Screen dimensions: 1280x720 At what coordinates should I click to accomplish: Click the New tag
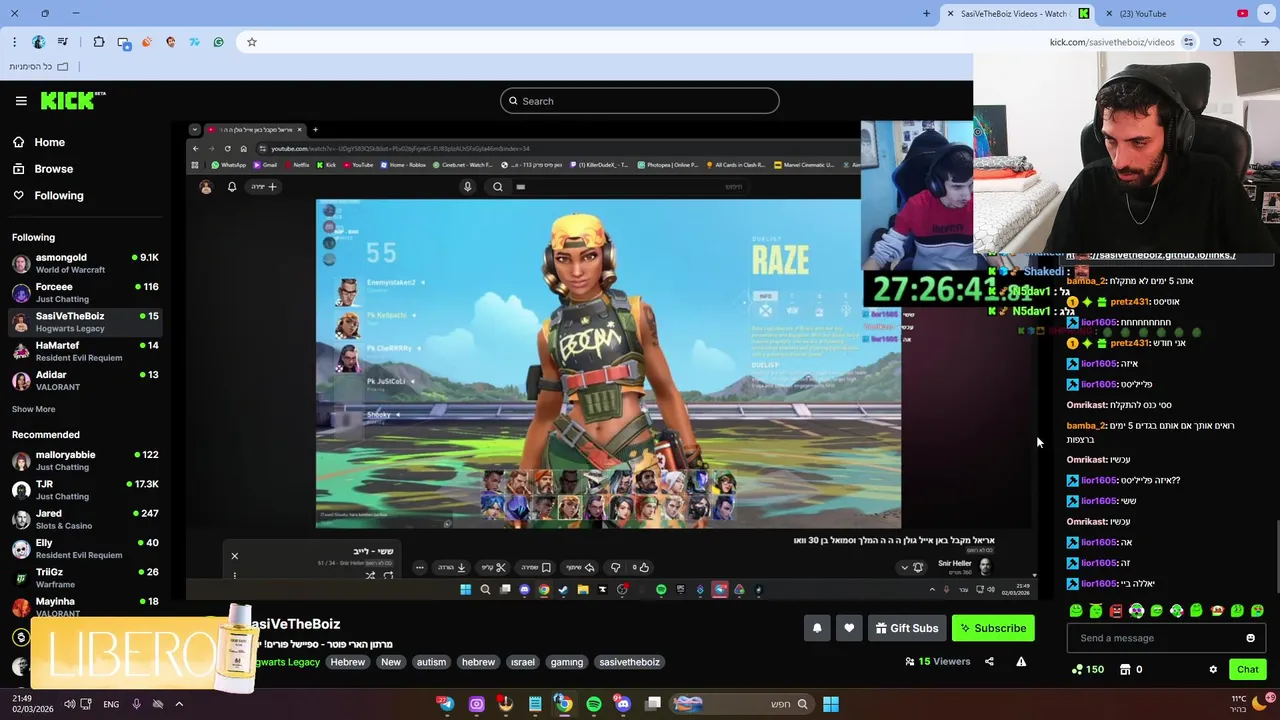coord(391,662)
